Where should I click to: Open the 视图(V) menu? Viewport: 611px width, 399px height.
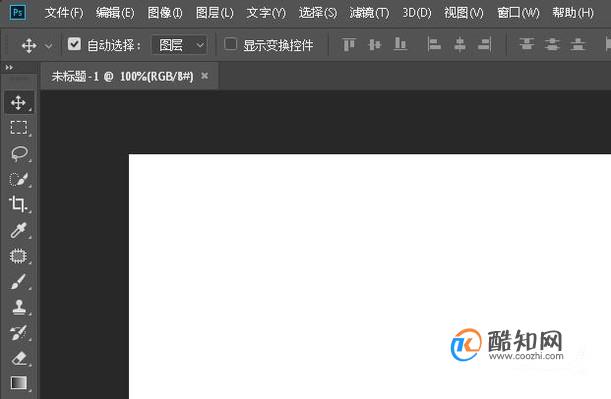point(464,13)
